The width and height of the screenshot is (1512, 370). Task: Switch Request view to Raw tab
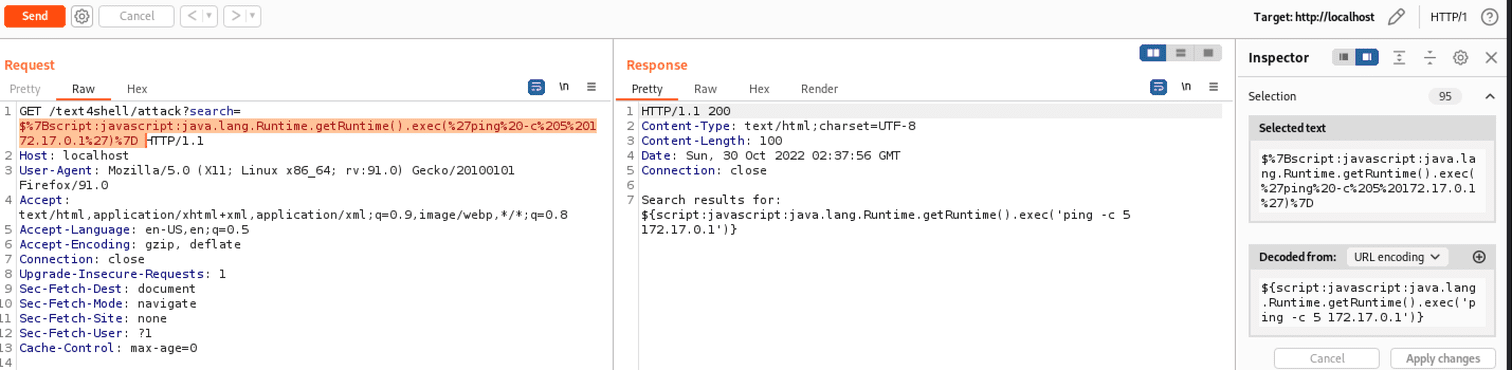point(83,89)
